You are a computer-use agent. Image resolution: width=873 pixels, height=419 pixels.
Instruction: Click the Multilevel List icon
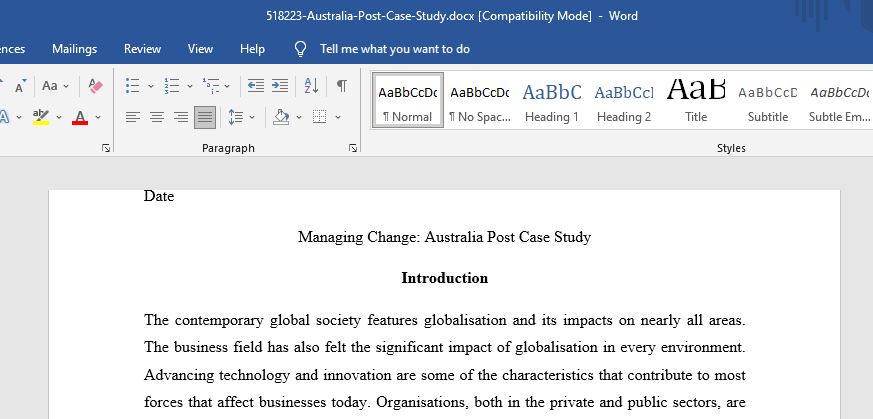coord(210,86)
